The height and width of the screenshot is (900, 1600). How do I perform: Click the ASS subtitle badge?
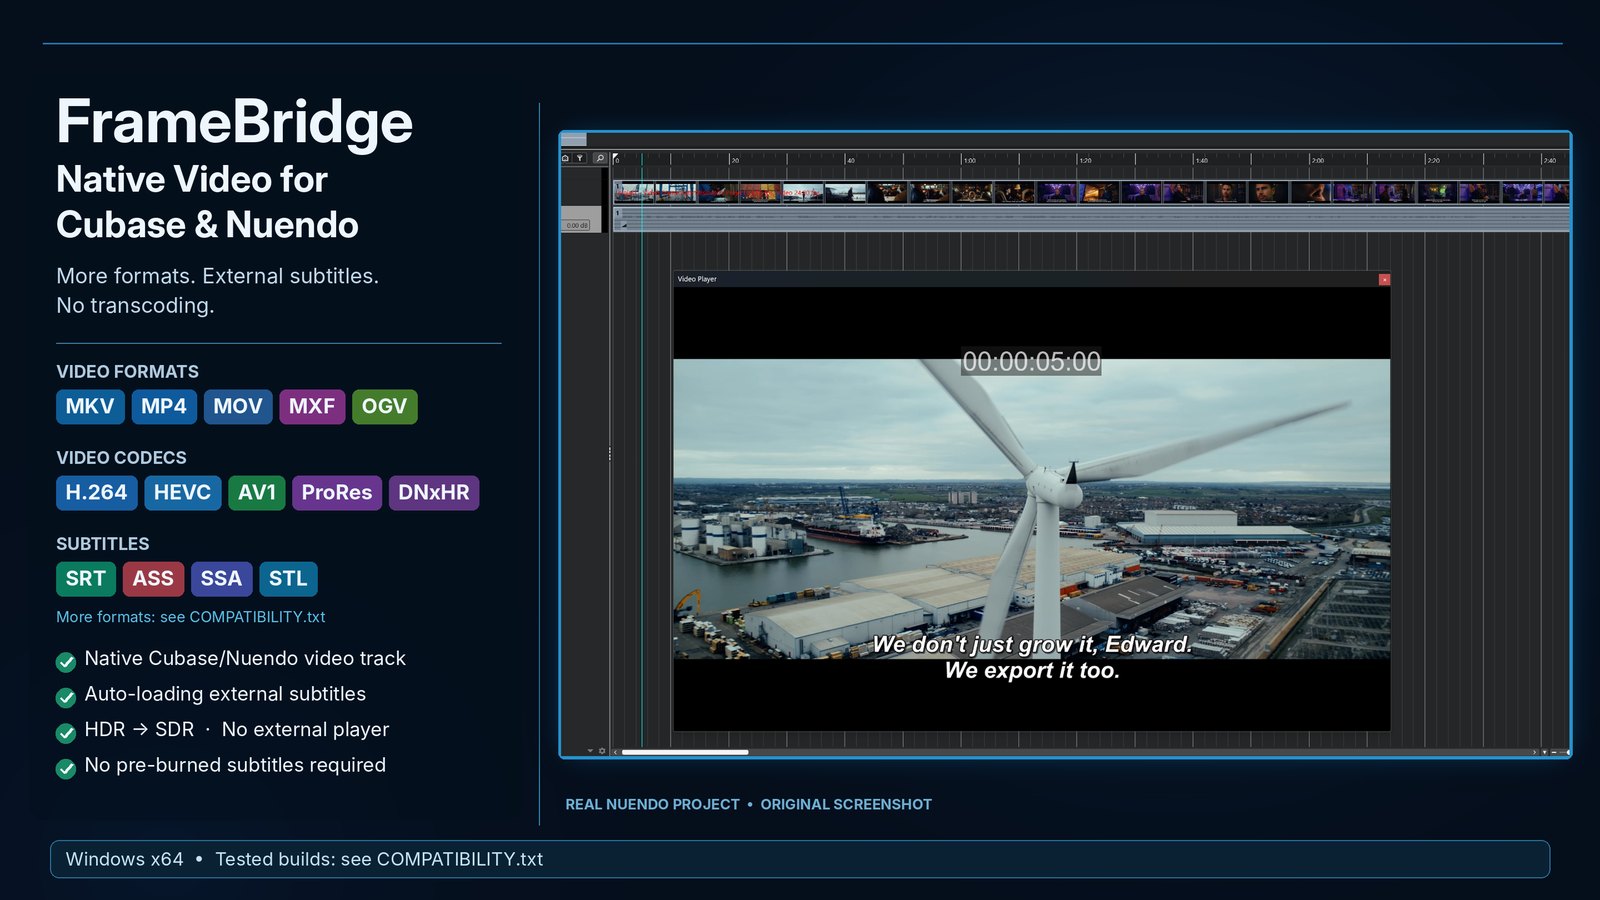click(x=153, y=579)
